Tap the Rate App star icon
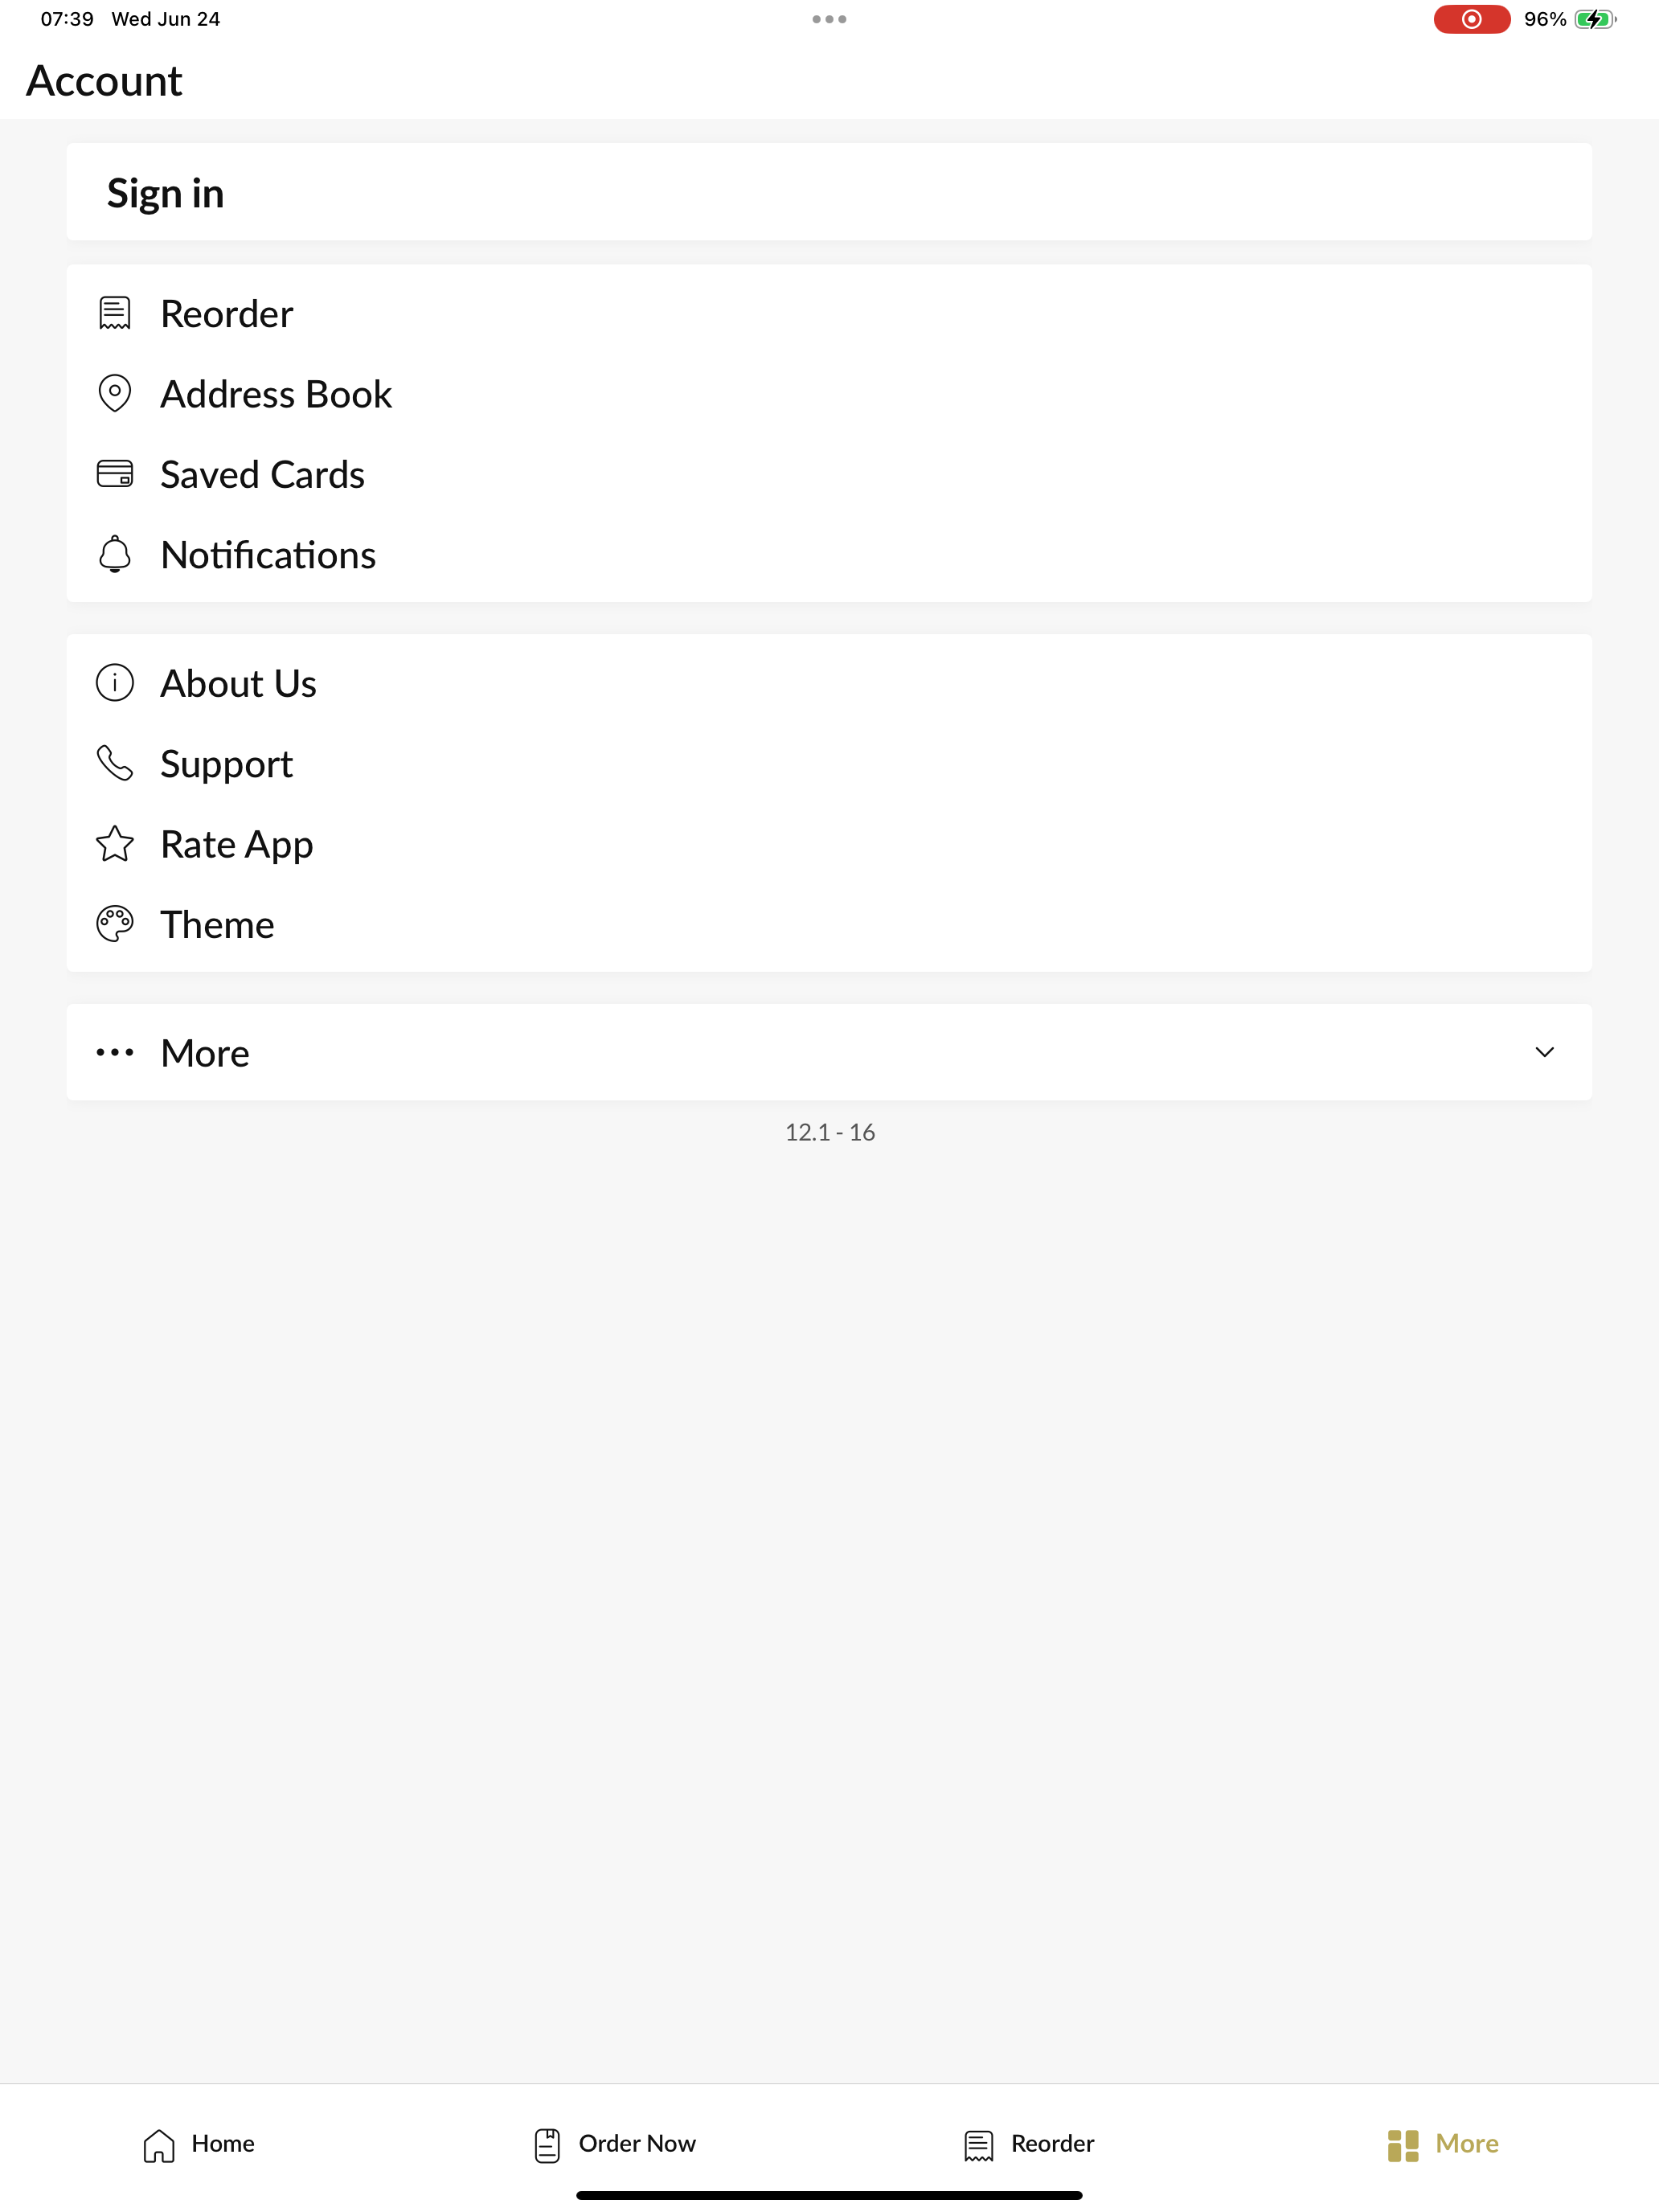Viewport: 1659px width, 2212px height. [115, 843]
